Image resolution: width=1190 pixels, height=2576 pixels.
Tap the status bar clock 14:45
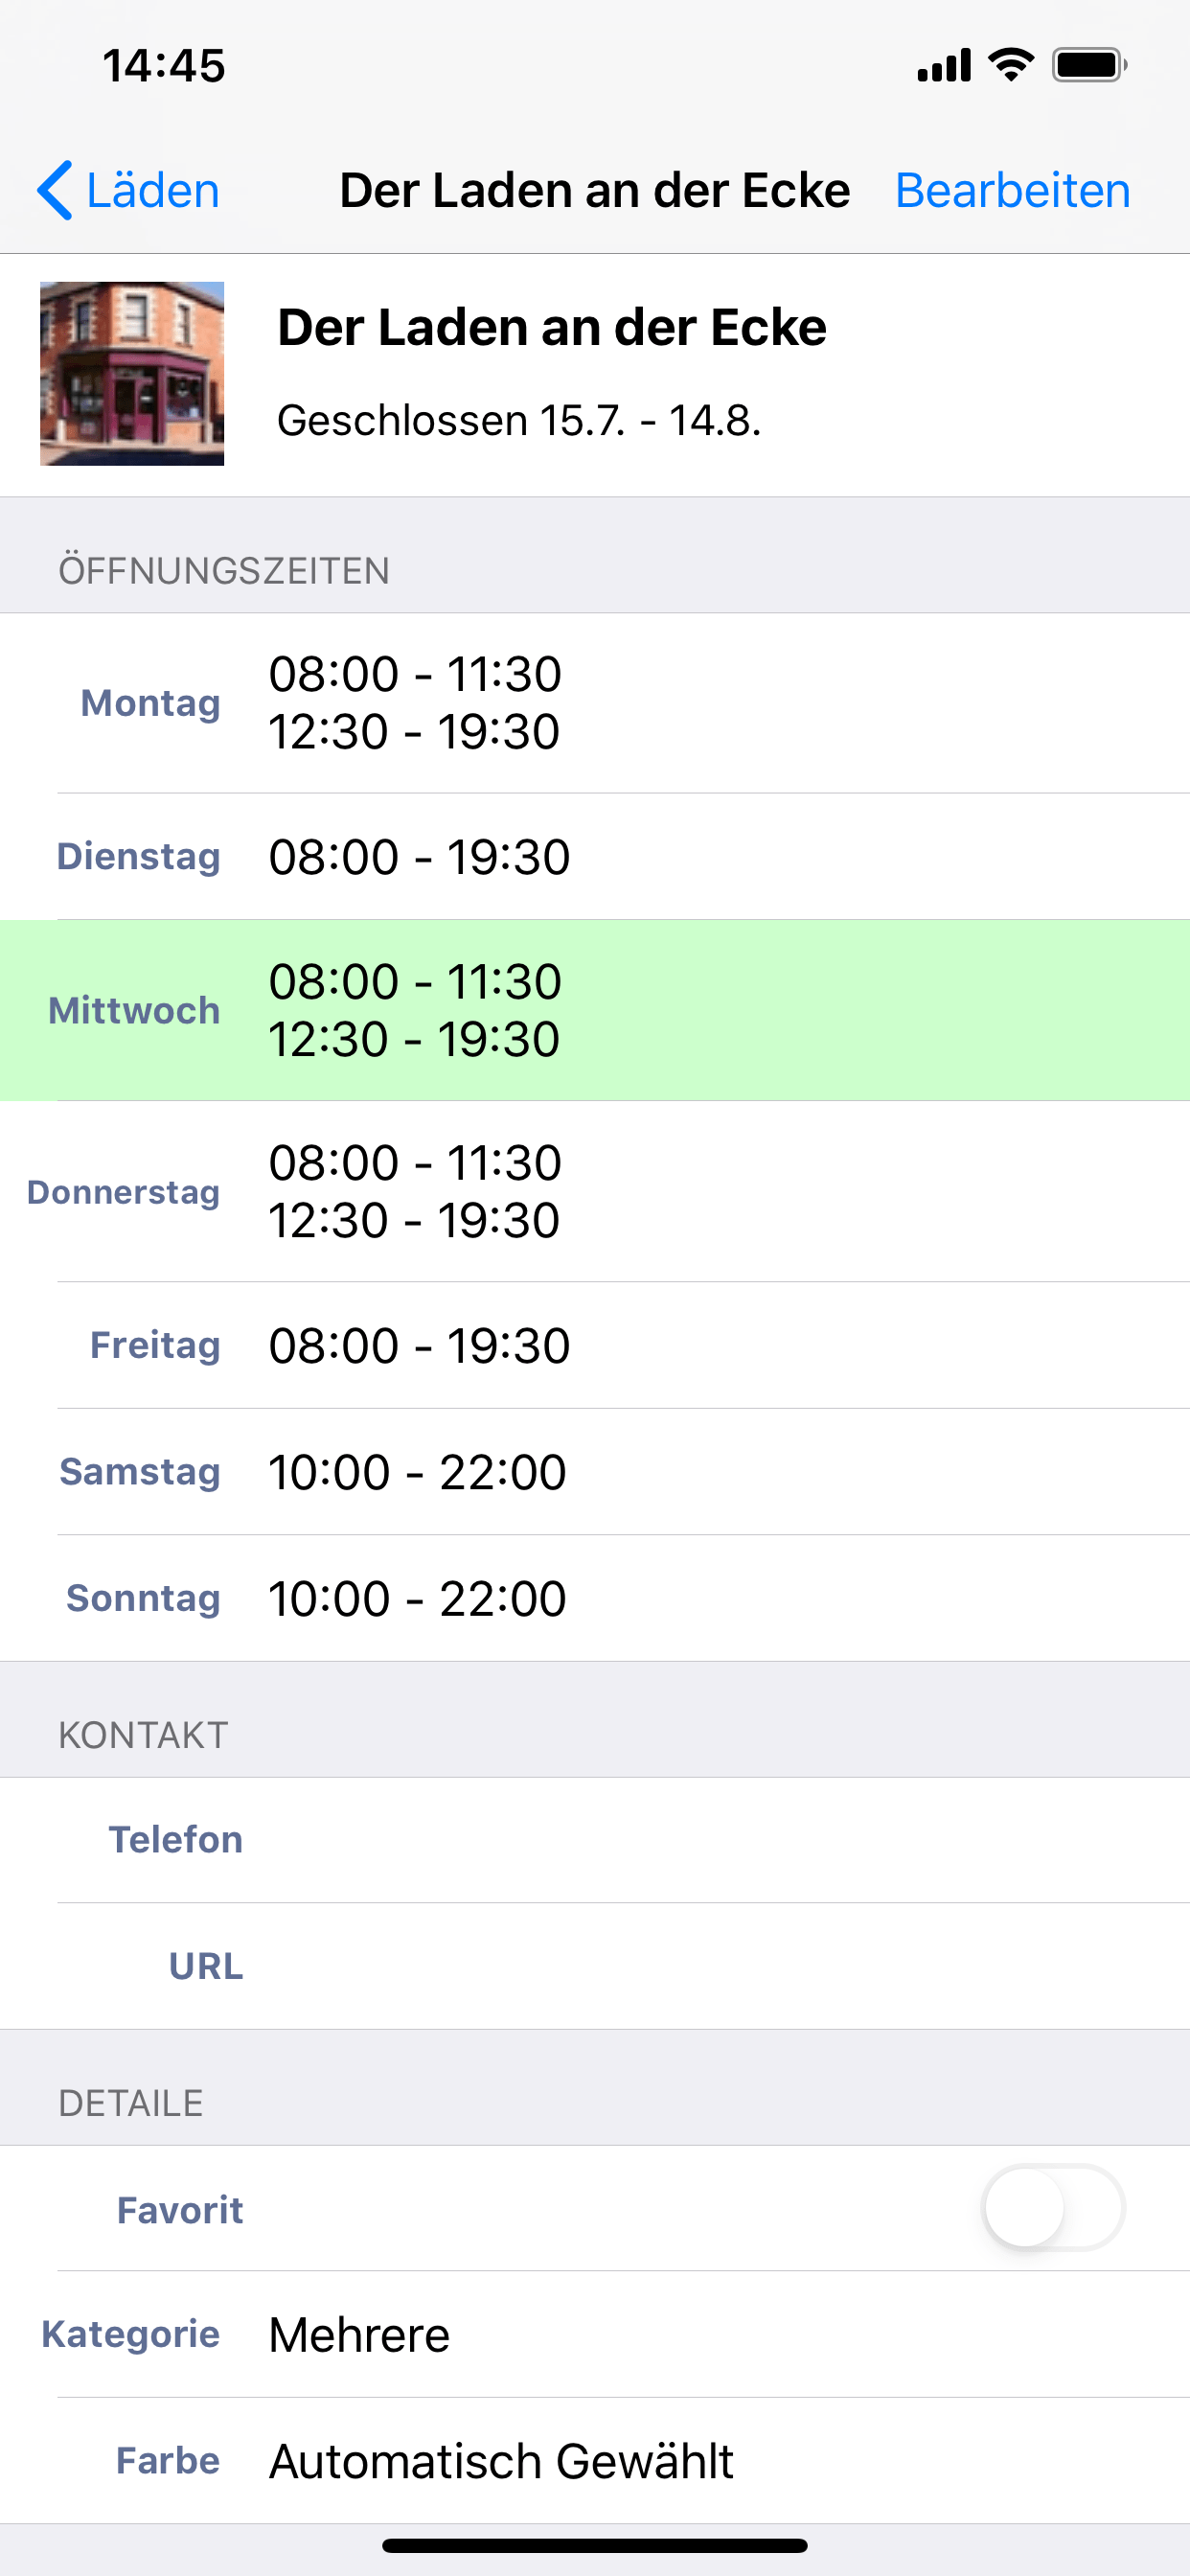pos(164,66)
